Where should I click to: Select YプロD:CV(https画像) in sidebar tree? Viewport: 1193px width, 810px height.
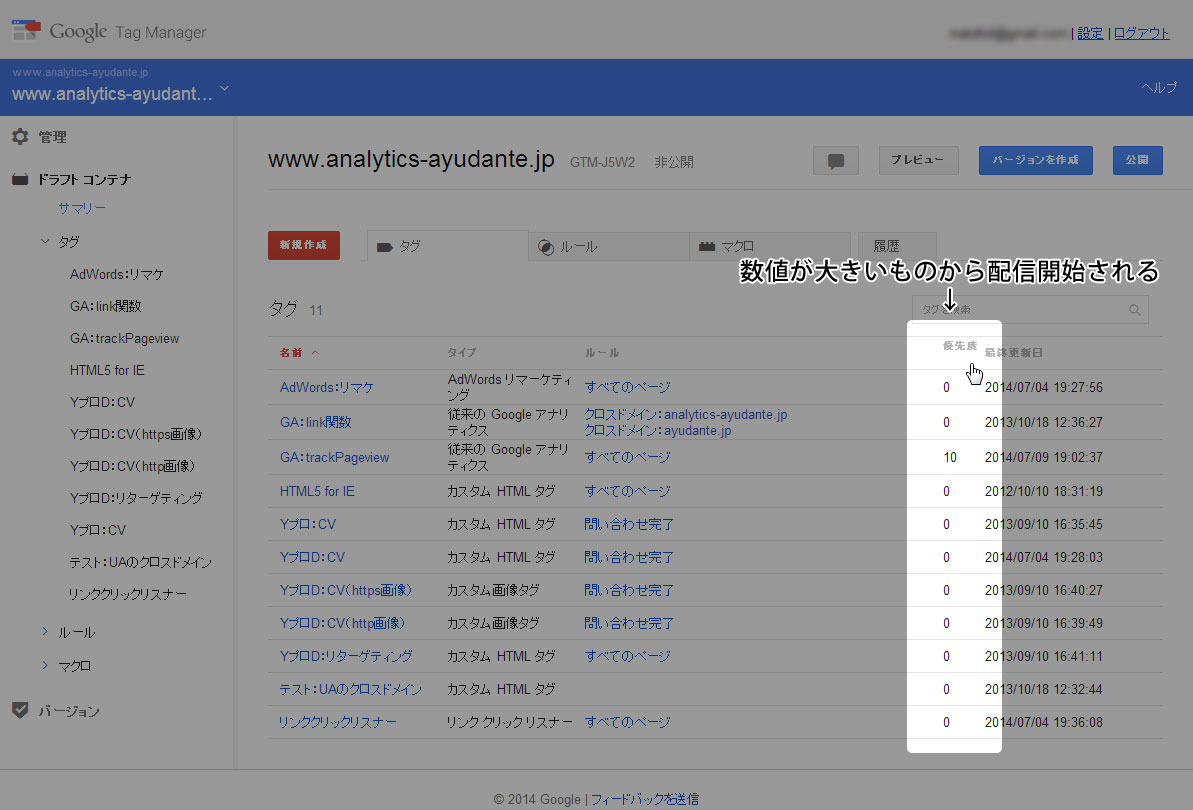click(135, 434)
